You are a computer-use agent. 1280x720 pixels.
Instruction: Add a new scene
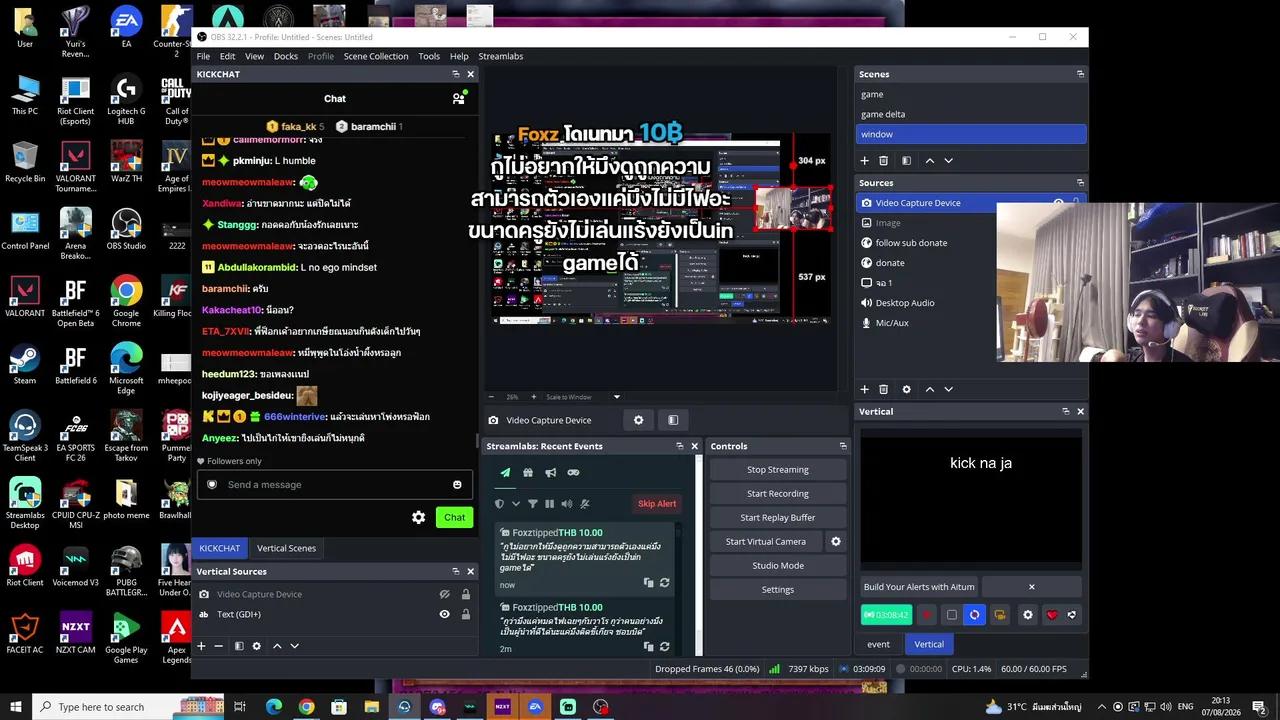pyautogui.click(x=865, y=161)
